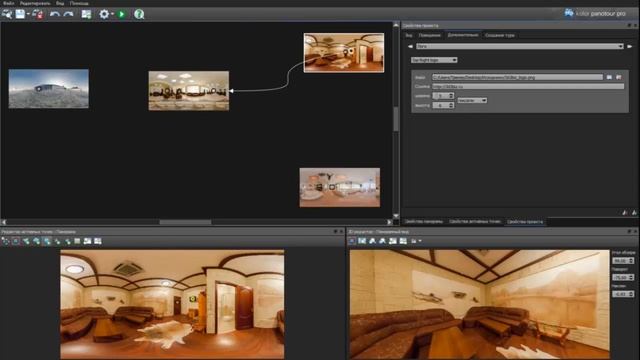Open the wide plugin selection dropdown

pos(520,47)
